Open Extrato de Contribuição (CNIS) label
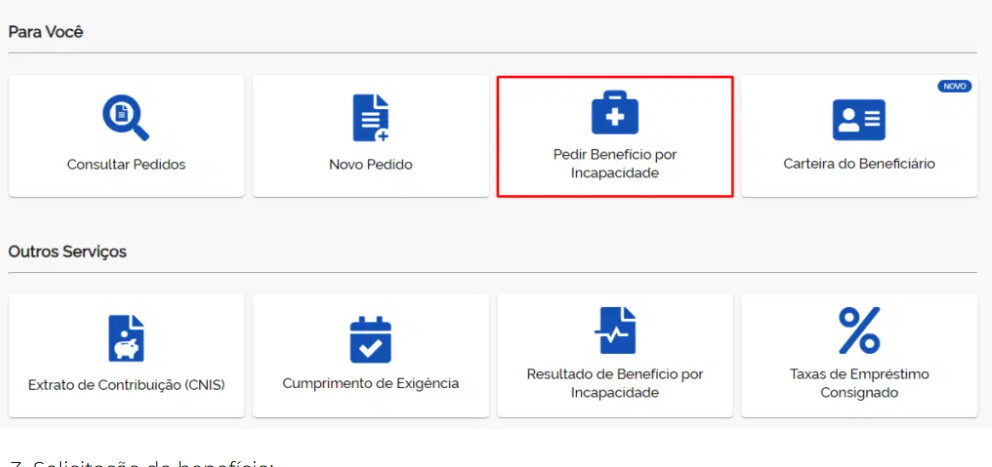Viewport: 992px width, 467px height. [x=126, y=384]
